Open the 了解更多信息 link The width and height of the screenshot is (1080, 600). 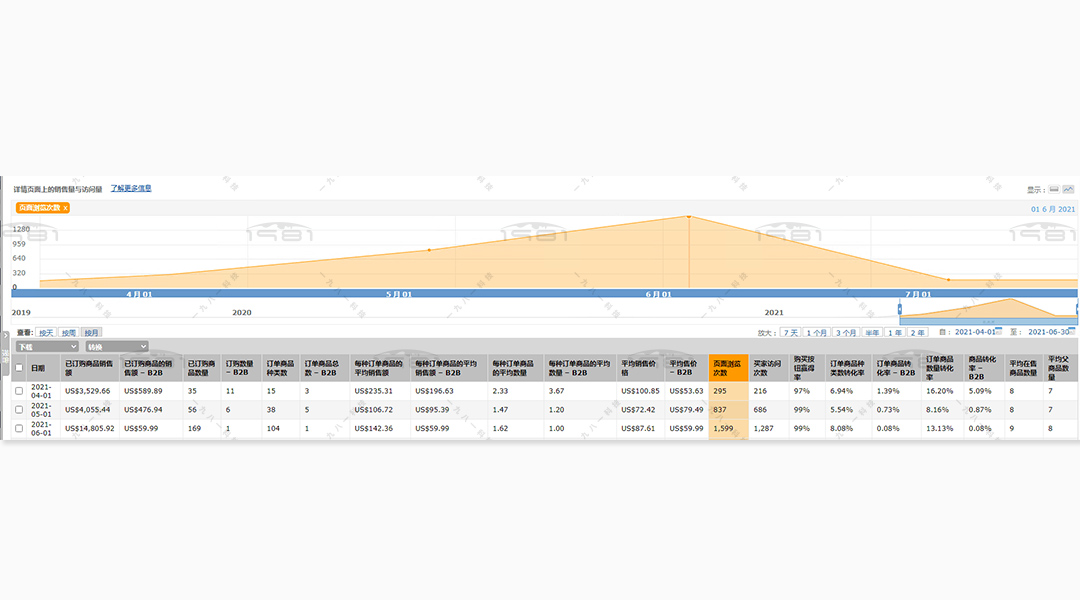131,188
